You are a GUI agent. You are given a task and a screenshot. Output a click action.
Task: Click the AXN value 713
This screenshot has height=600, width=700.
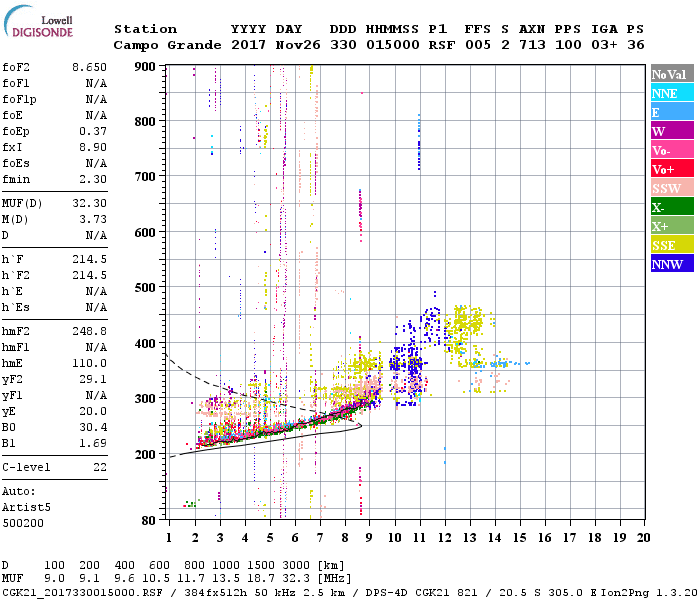click(x=532, y=45)
